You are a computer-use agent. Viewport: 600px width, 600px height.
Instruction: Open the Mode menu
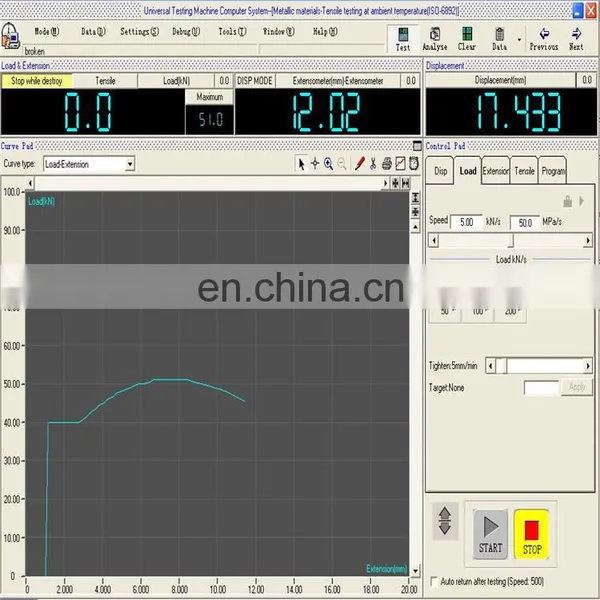[x=47, y=31]
